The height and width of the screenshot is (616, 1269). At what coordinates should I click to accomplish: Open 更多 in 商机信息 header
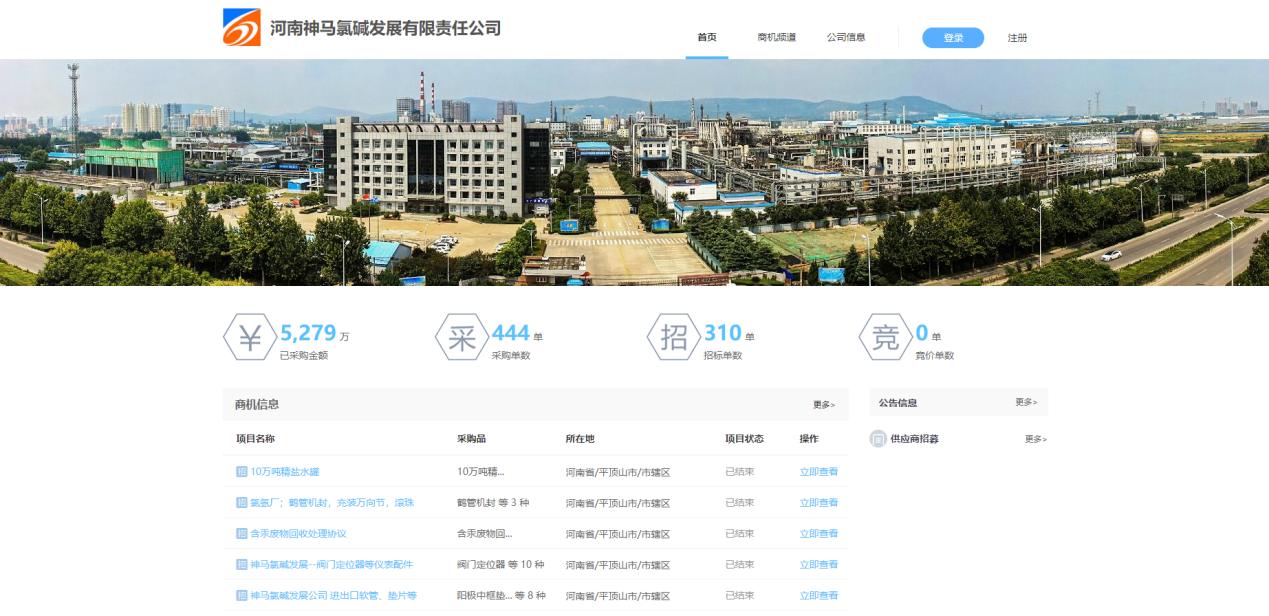tap(824, 405)
